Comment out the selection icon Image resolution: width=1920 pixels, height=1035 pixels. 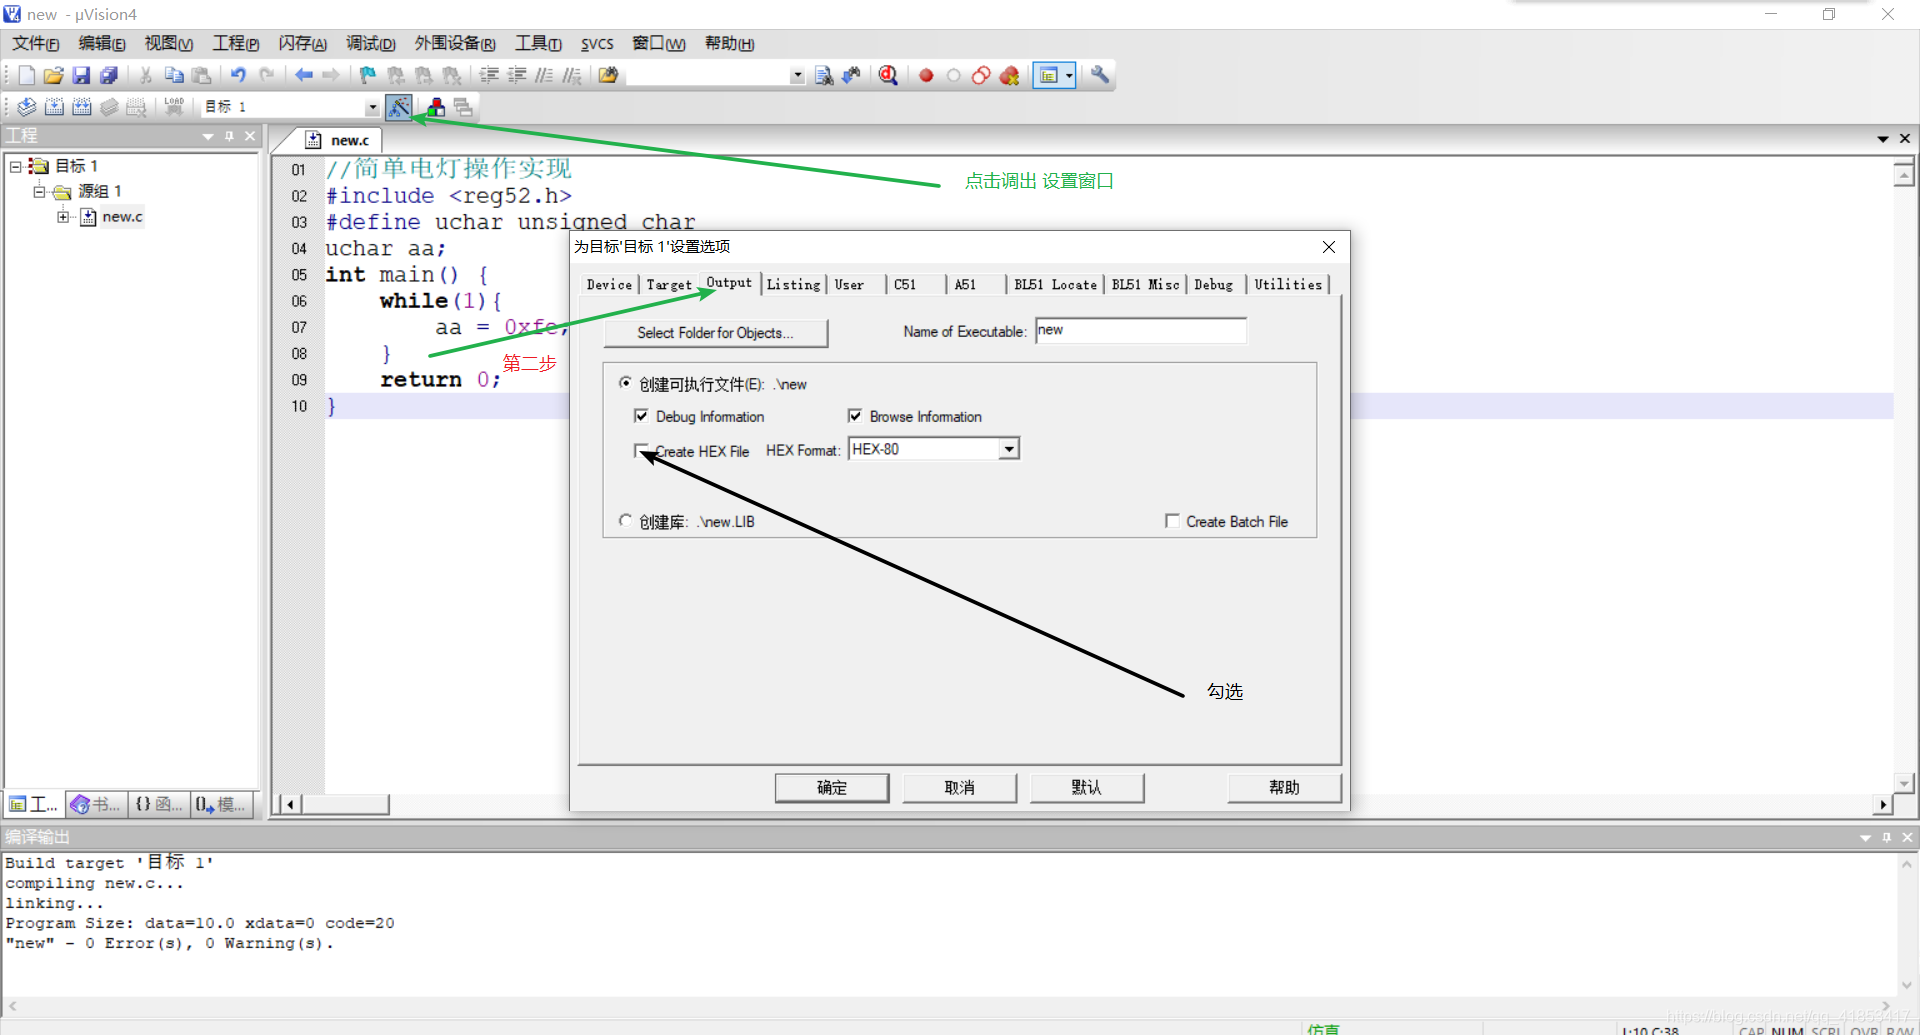tap(544, 75)
